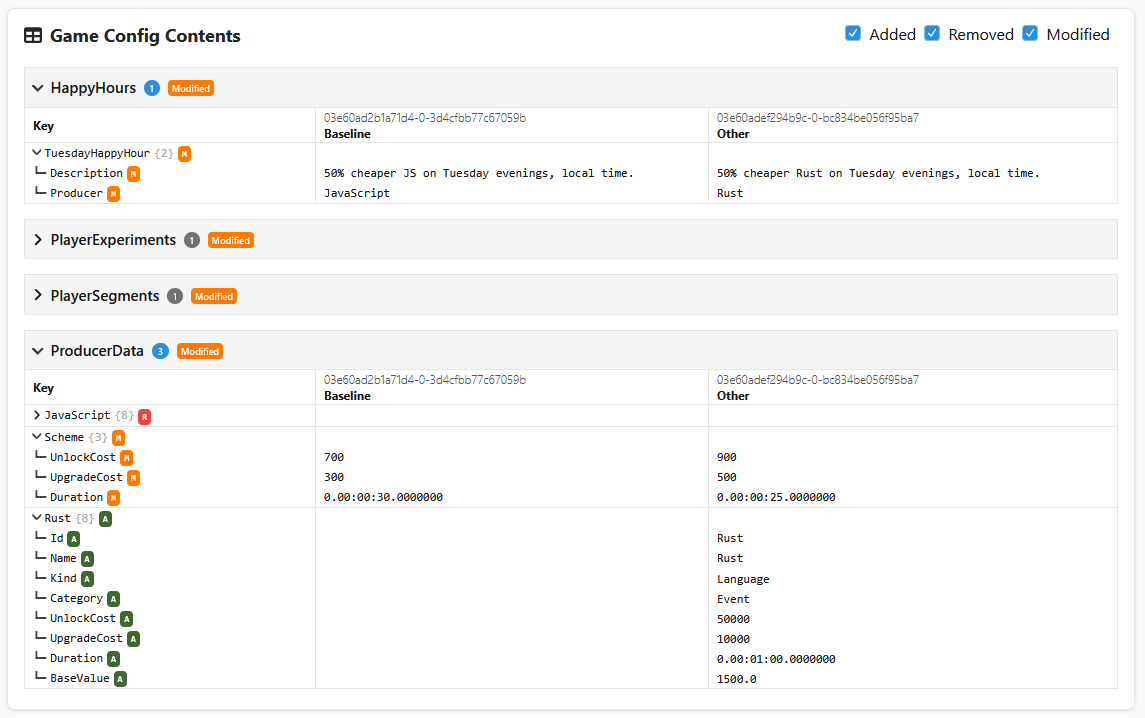Toggle the Removed filter checkbox
This screenshot has height=718, width=1145.
[932, 34]
